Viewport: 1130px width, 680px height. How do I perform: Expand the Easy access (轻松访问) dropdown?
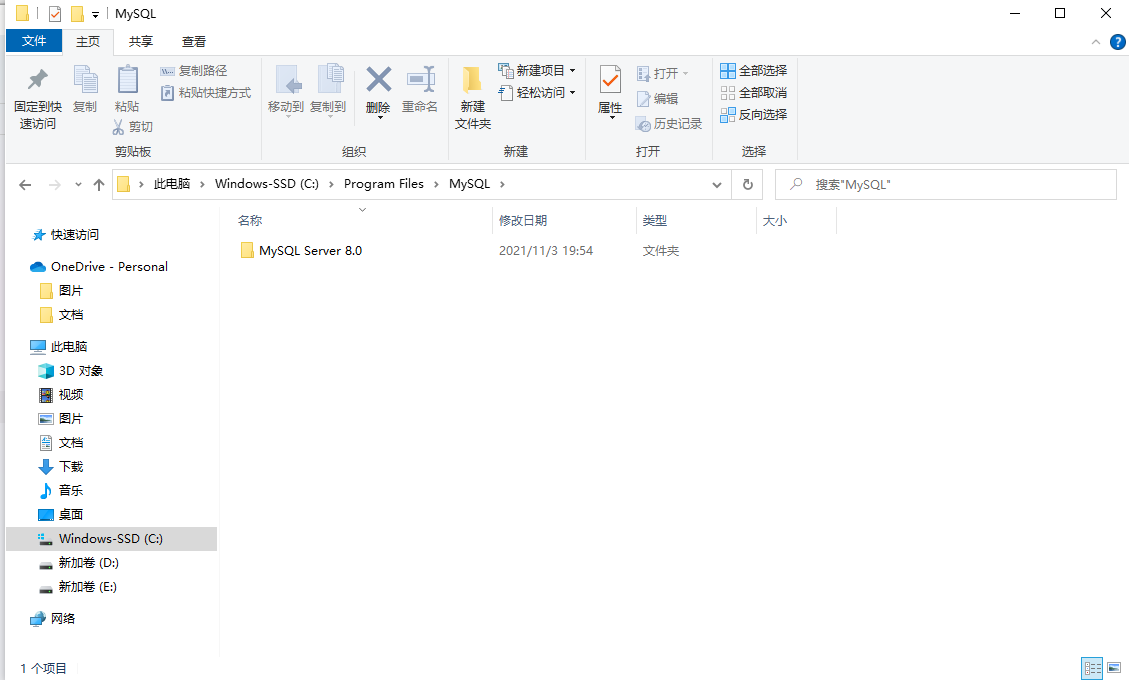point(573,92)
